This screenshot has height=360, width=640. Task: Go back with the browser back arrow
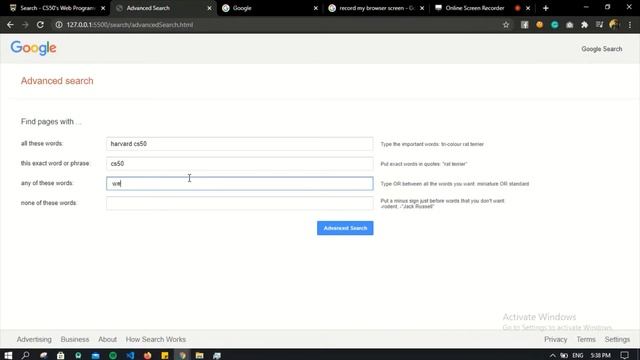[x=10, y=25]
